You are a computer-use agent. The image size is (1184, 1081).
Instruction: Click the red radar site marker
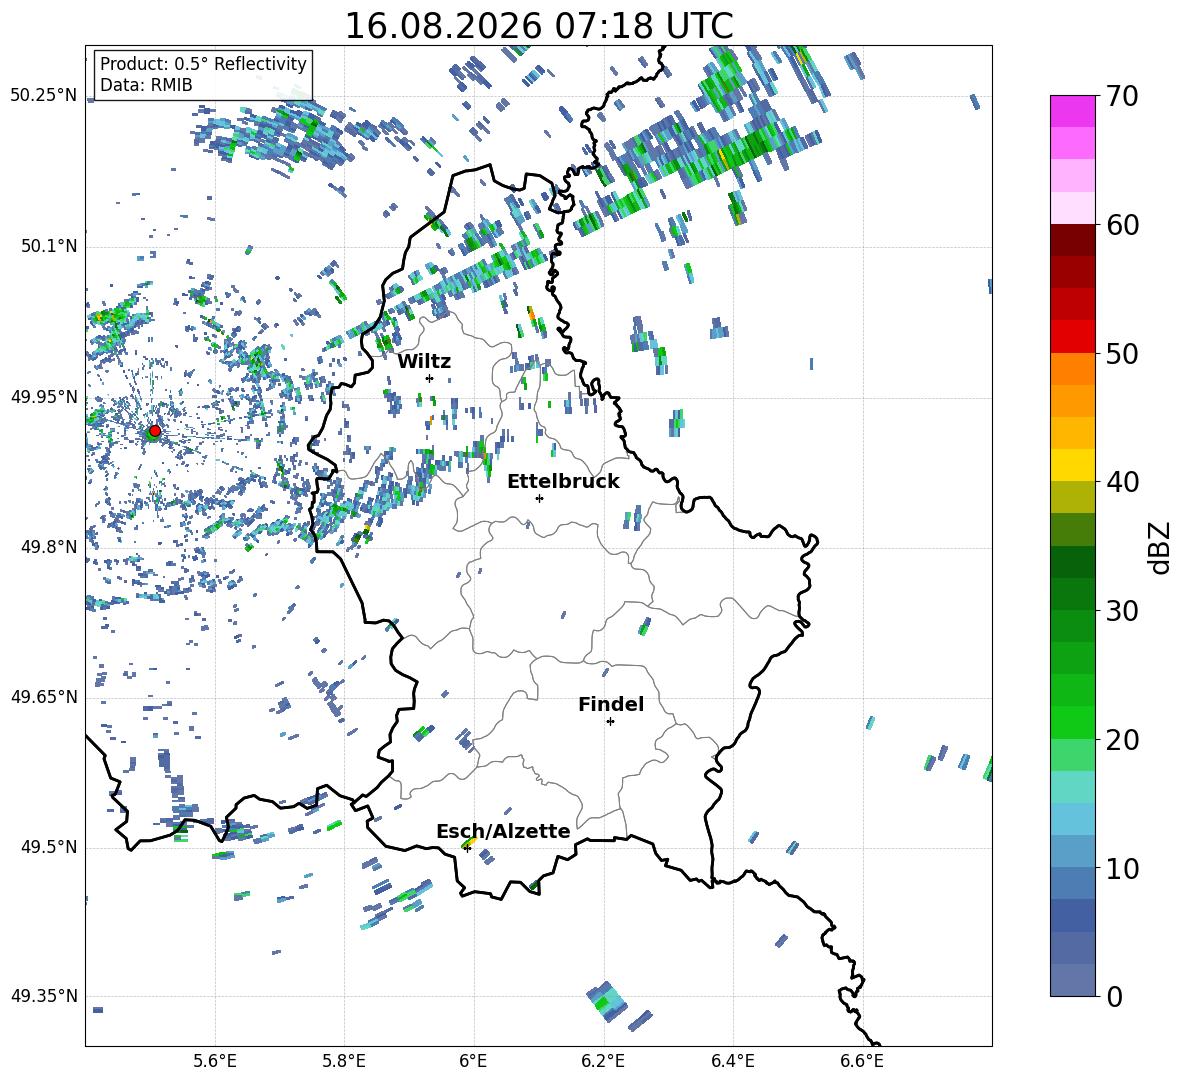click(155, 431)
